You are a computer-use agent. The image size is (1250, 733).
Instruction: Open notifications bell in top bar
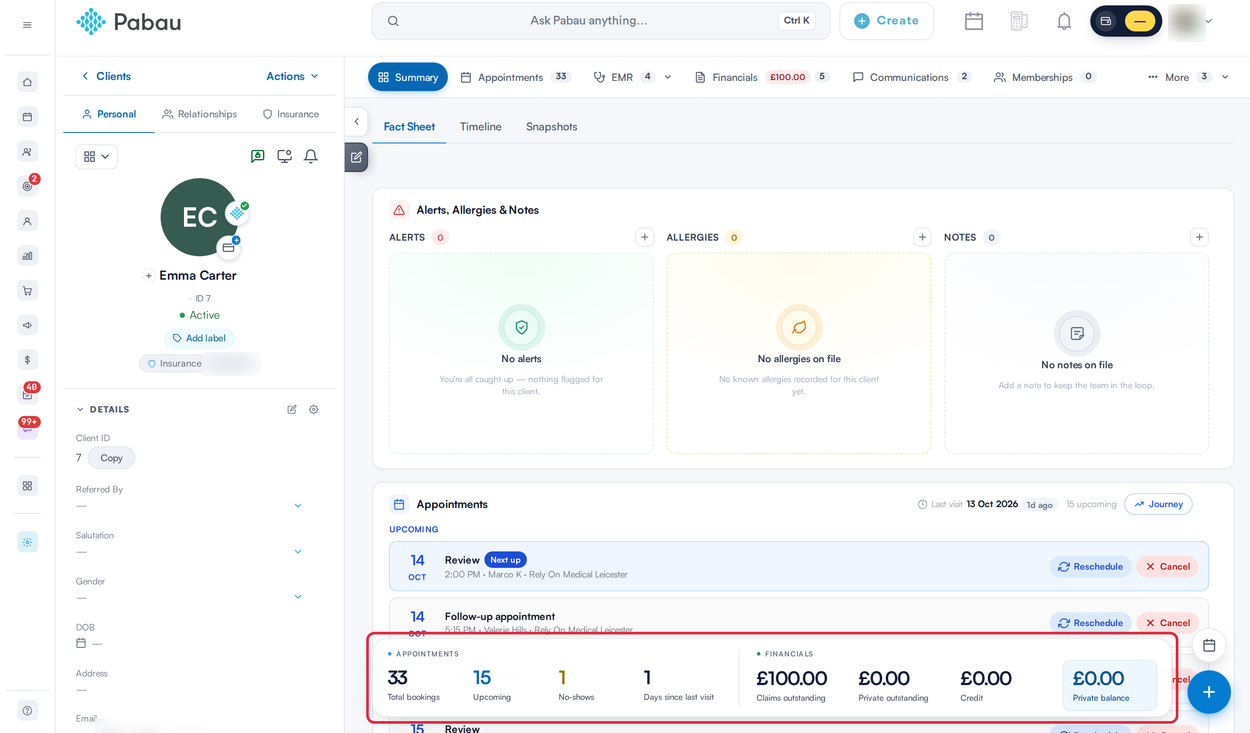coord(1064,21)
